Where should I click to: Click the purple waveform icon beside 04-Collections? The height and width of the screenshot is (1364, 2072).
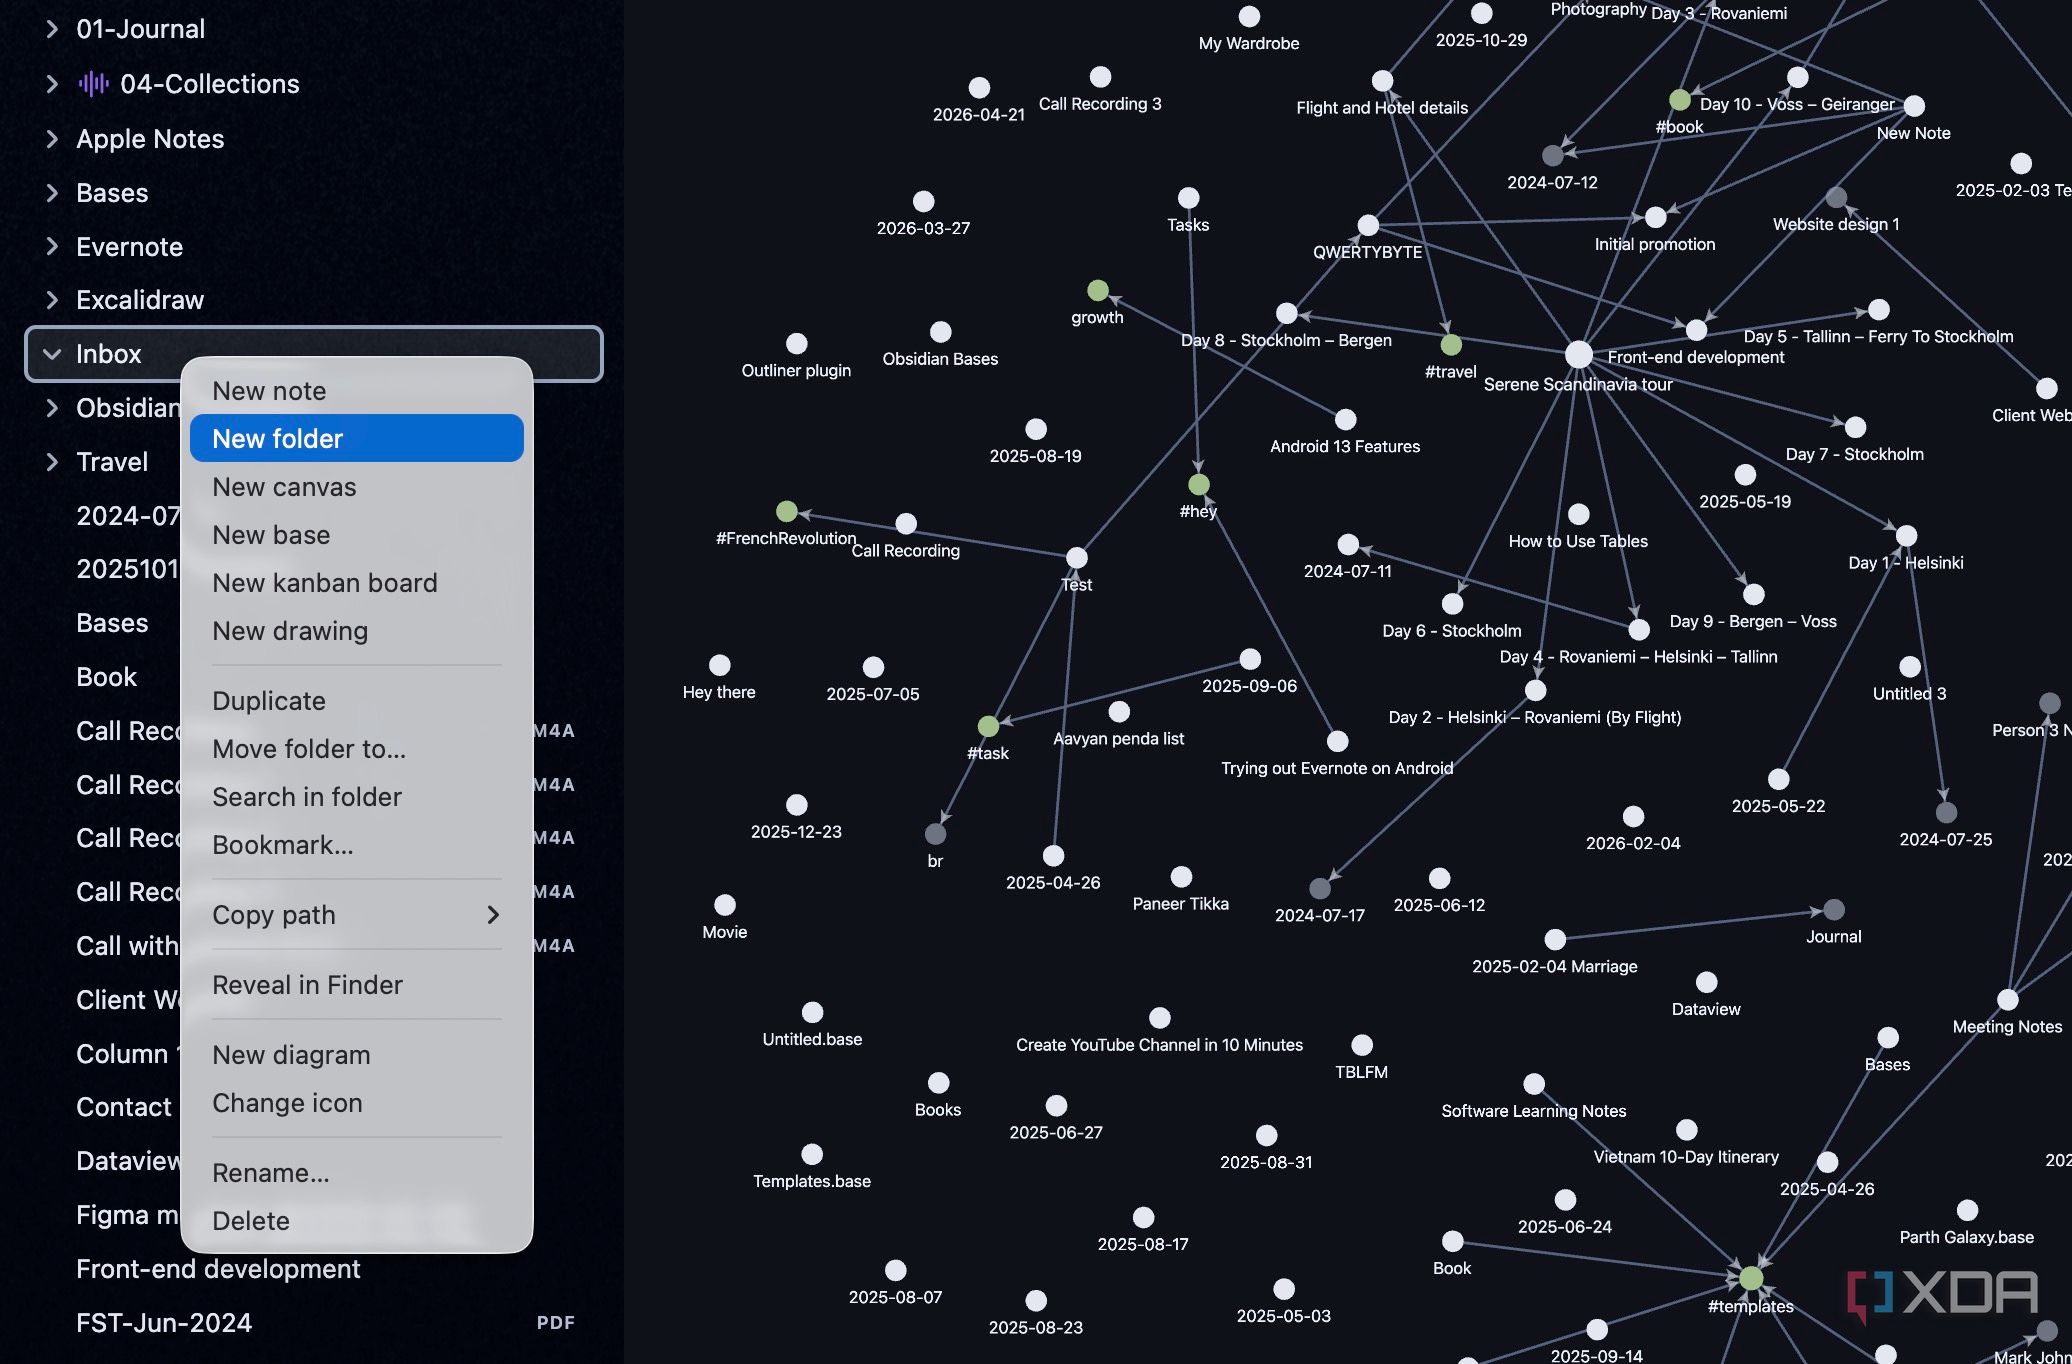pyautogui.click(x=93, y=84)
